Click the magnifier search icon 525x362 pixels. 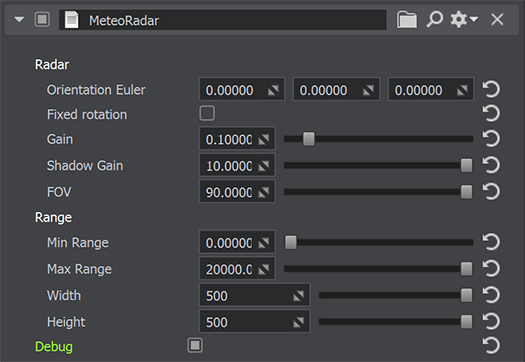pyautogui.click(x=435, y=19)
